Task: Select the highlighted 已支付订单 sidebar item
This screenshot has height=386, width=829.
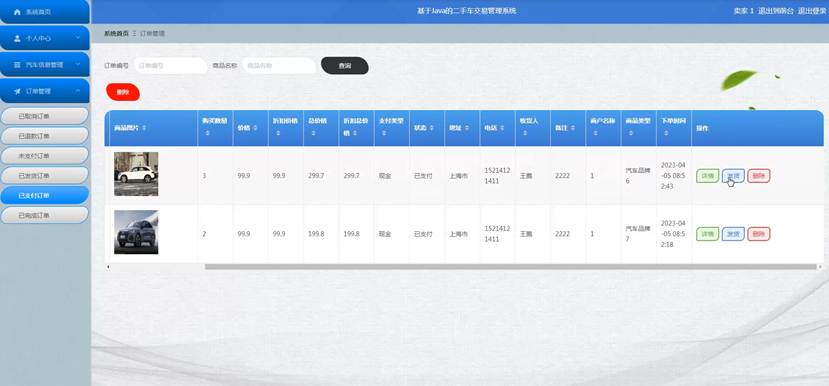Action: [x=44, y=195]
